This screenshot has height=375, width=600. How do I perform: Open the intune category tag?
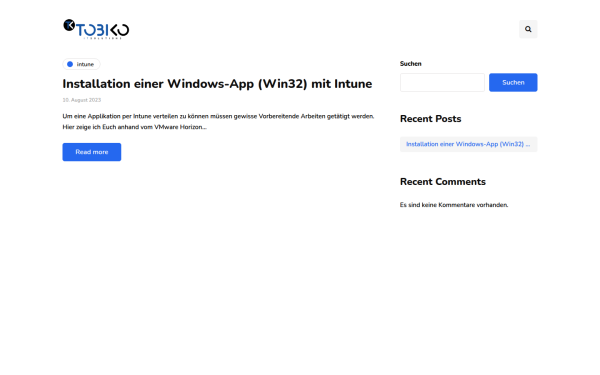click(x=81, y=64)
